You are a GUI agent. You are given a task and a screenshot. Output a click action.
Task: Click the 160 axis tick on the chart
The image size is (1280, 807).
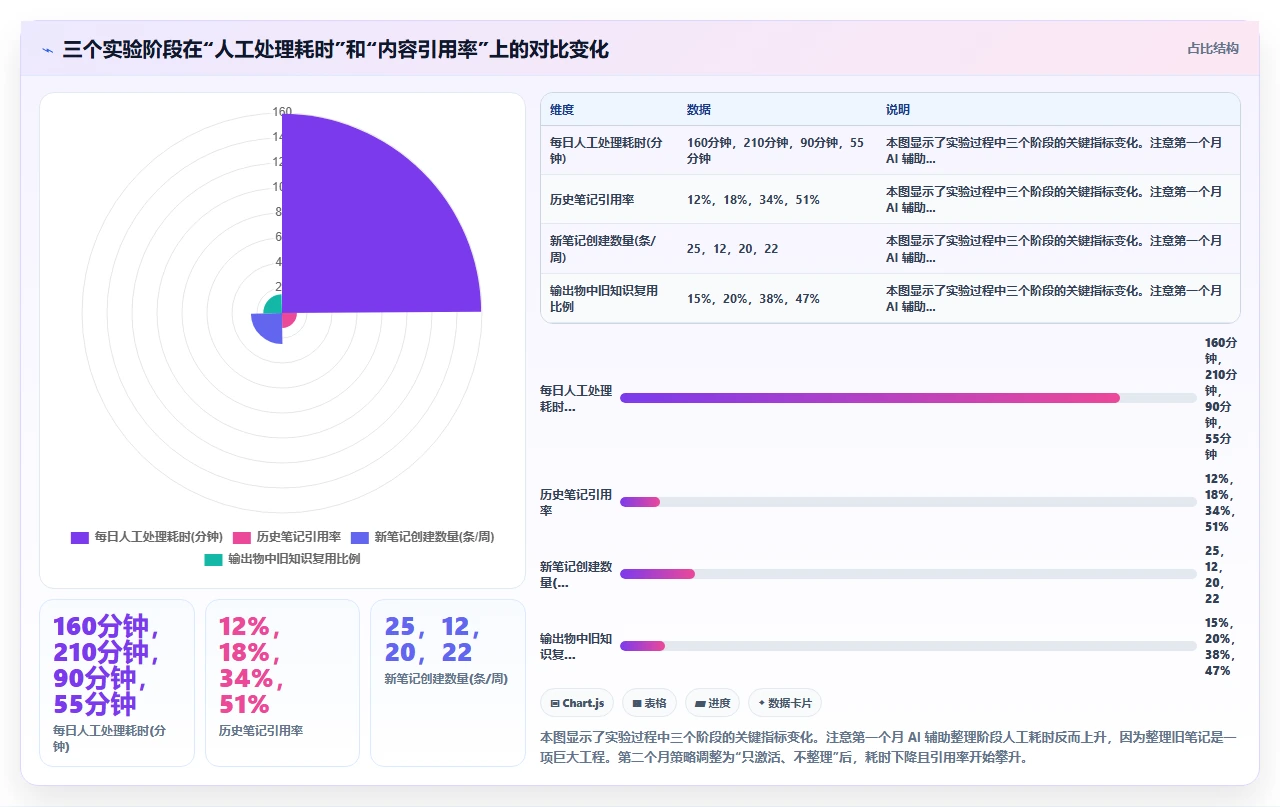tap(282, 112)
